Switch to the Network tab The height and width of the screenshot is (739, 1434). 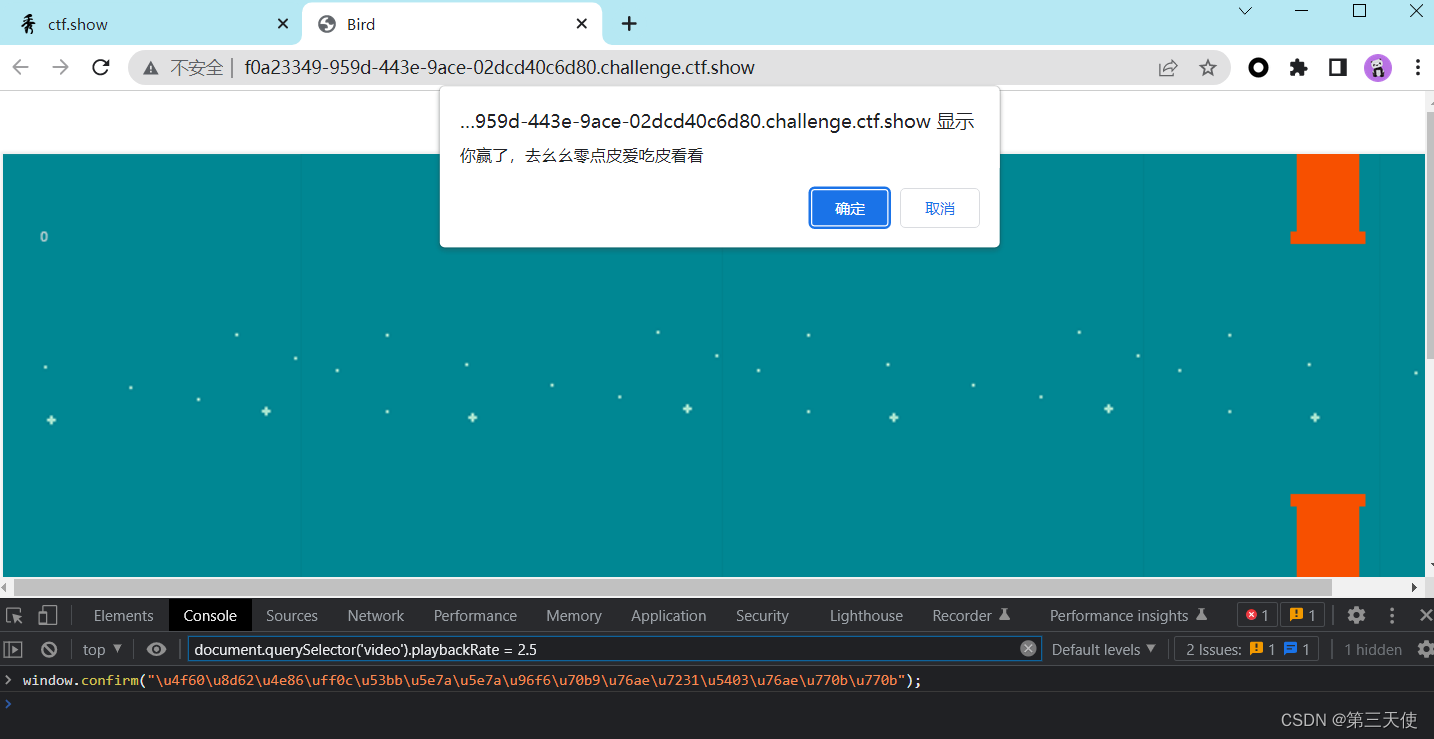(376, 615)
